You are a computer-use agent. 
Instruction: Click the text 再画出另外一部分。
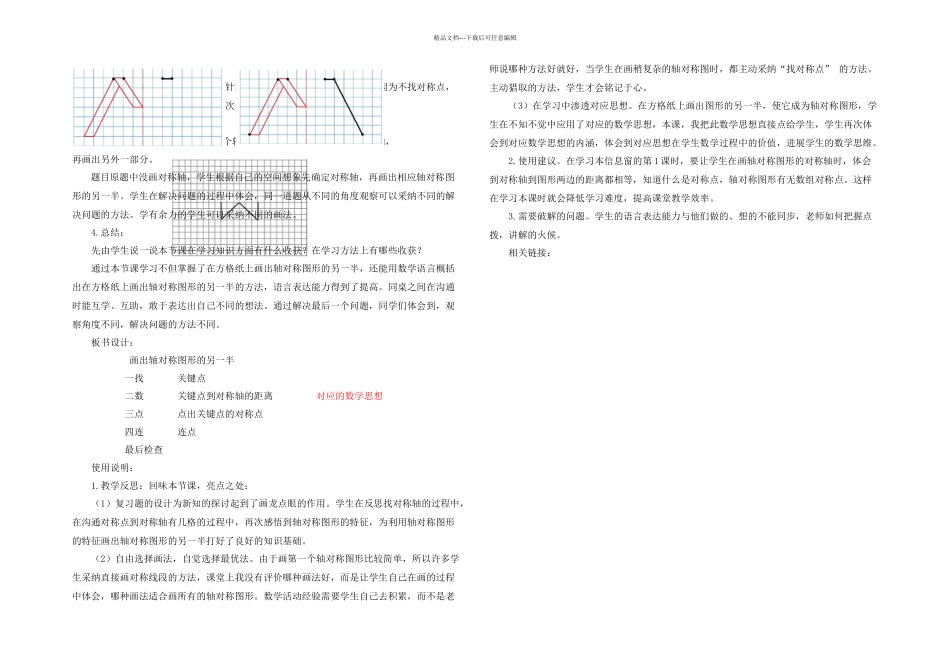pyautogui.click(x=113, y=159)
